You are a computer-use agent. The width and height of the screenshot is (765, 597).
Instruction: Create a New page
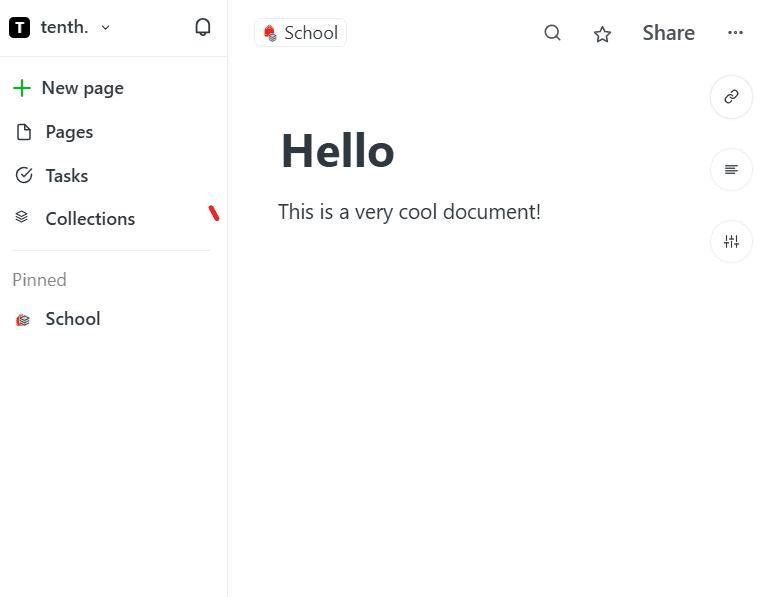point(68,88)
